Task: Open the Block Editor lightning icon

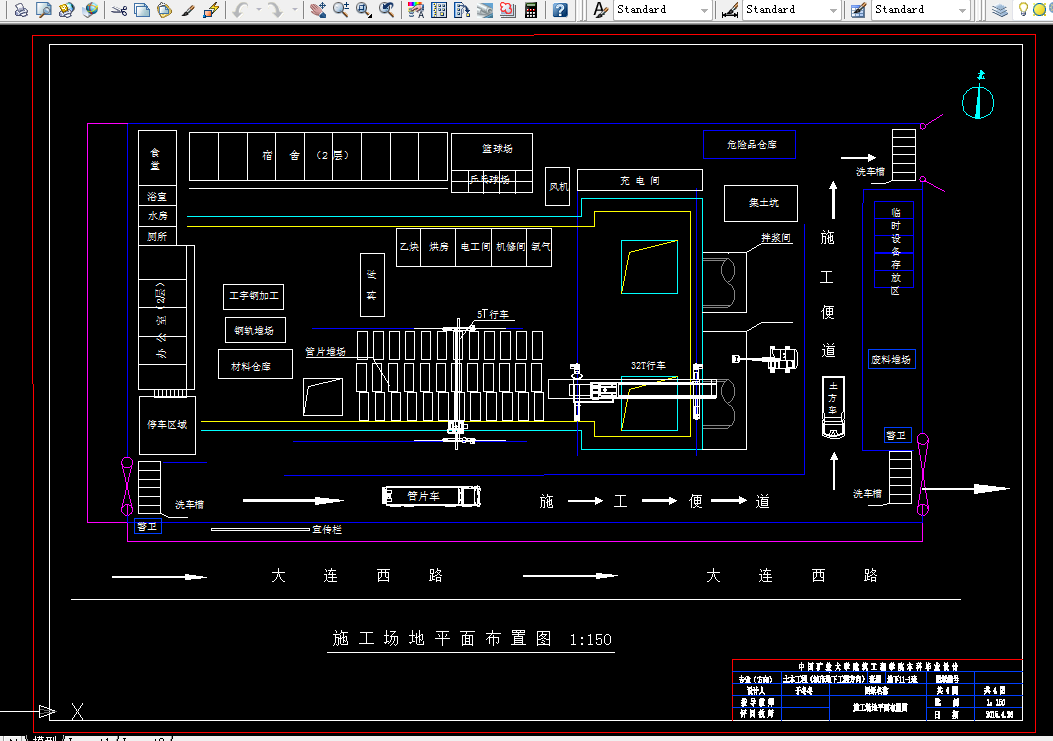Action: tap(210, 9)
